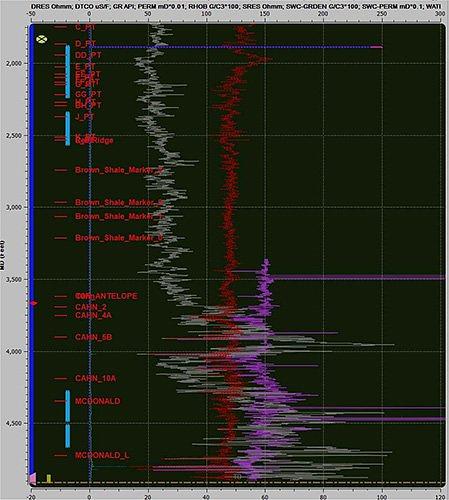
Task: Click the 2,000 depth axis tick label
Action: 14,63
